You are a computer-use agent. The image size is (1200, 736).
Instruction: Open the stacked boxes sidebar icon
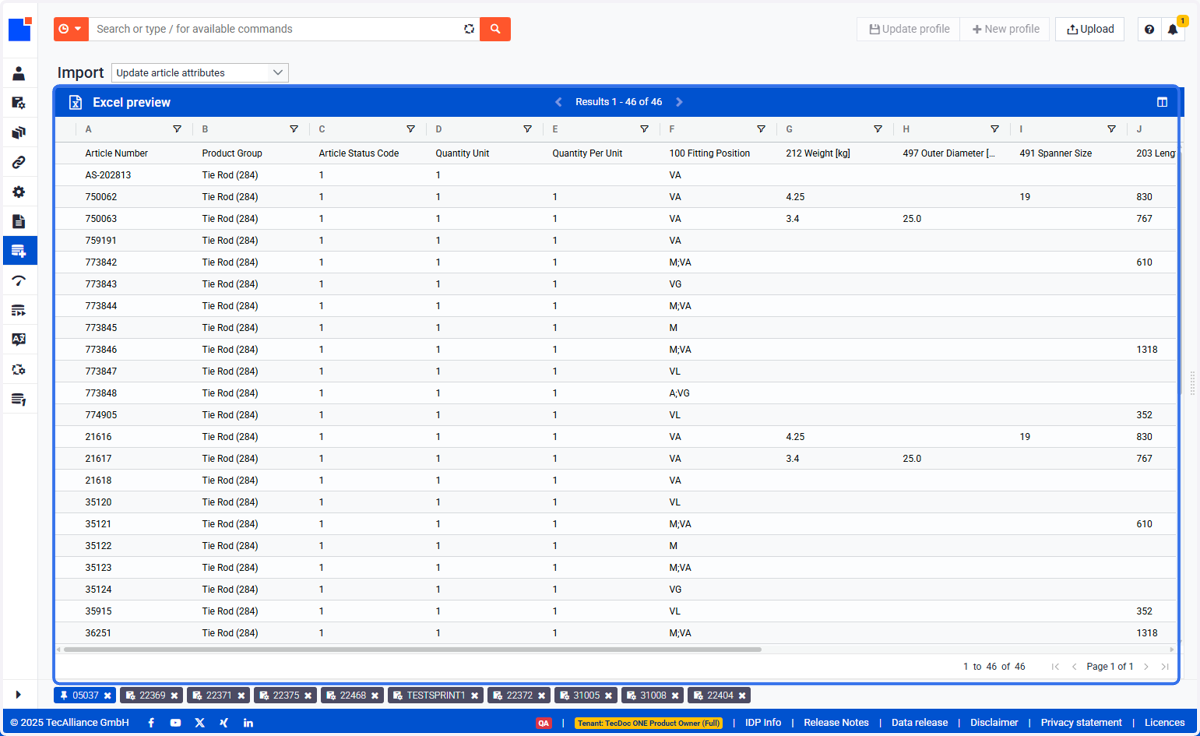[18, 133]
